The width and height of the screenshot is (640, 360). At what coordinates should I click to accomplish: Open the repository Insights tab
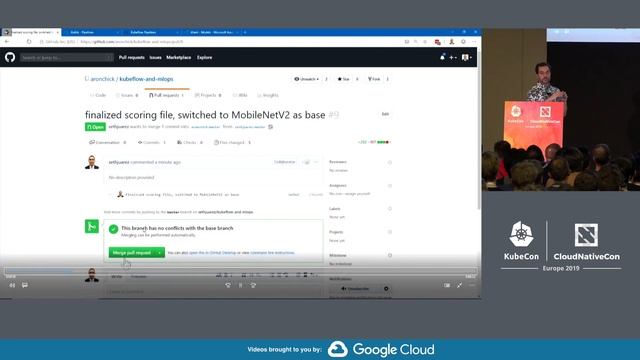(x=268, y=95)
